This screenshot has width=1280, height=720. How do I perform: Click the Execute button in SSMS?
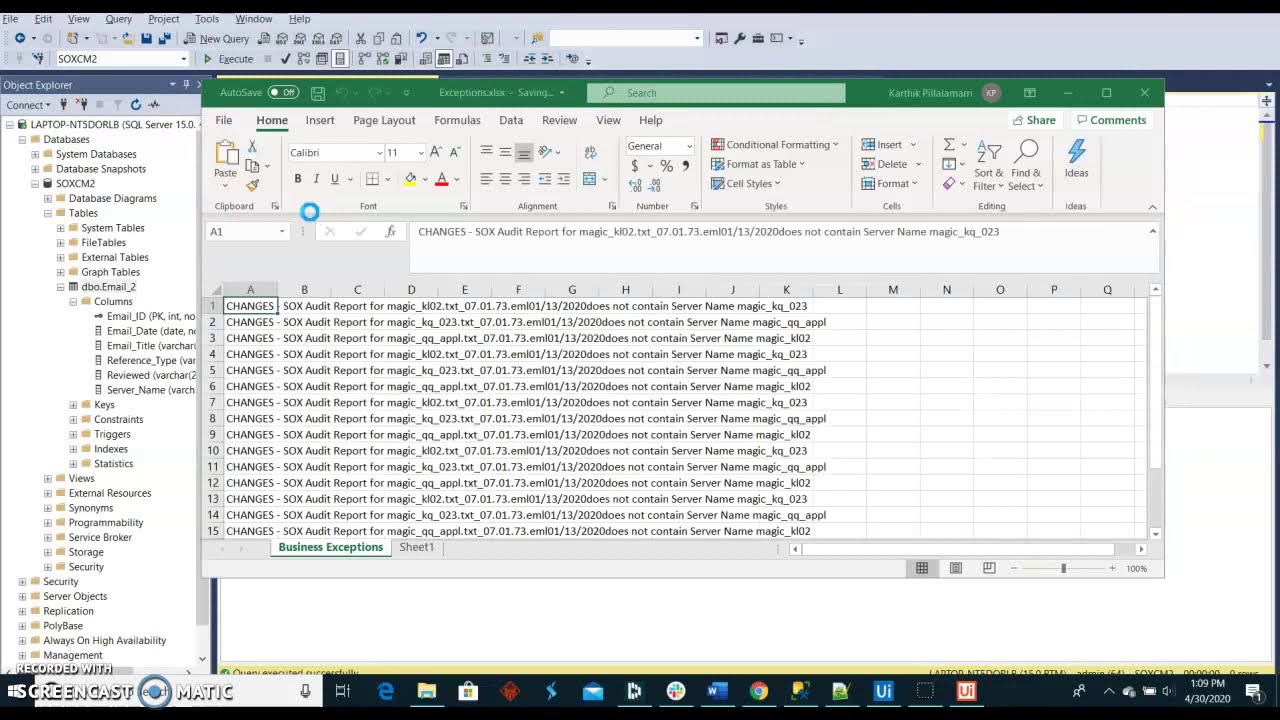point(228,59)
